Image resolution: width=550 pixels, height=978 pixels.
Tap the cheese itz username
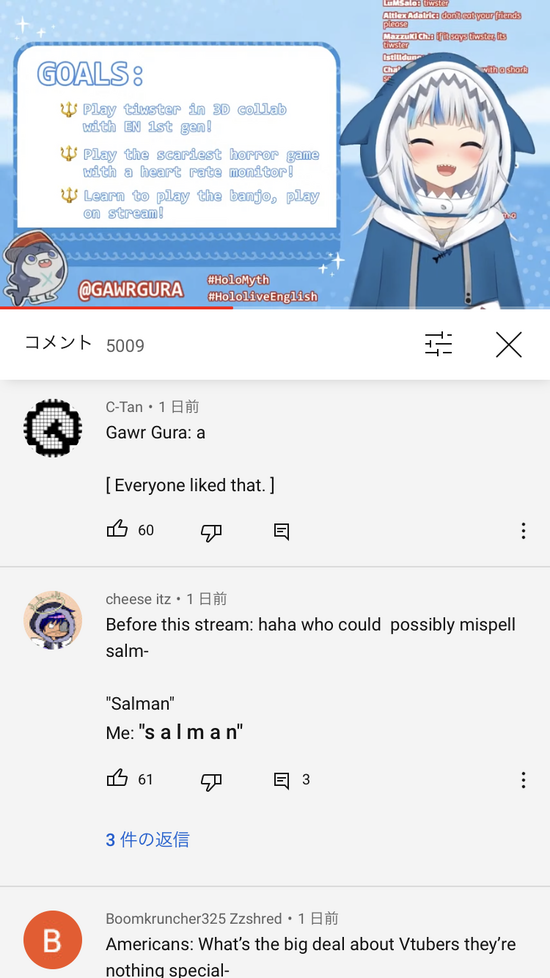click(138, 599)
